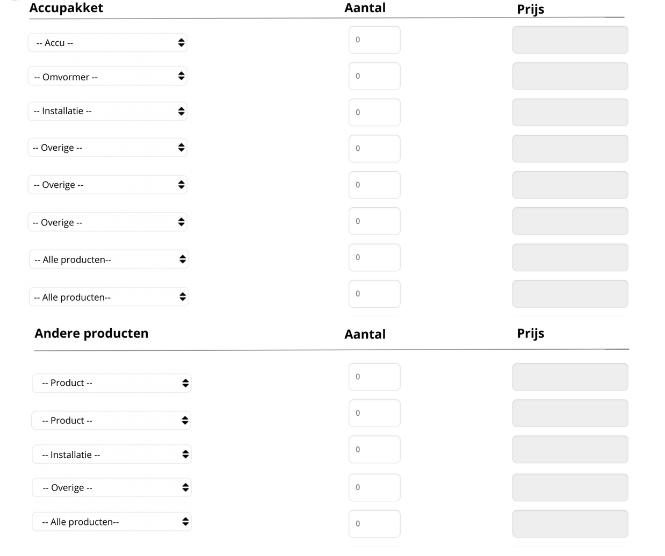Click the Prijs field beside Omvormer

point(570,76)
